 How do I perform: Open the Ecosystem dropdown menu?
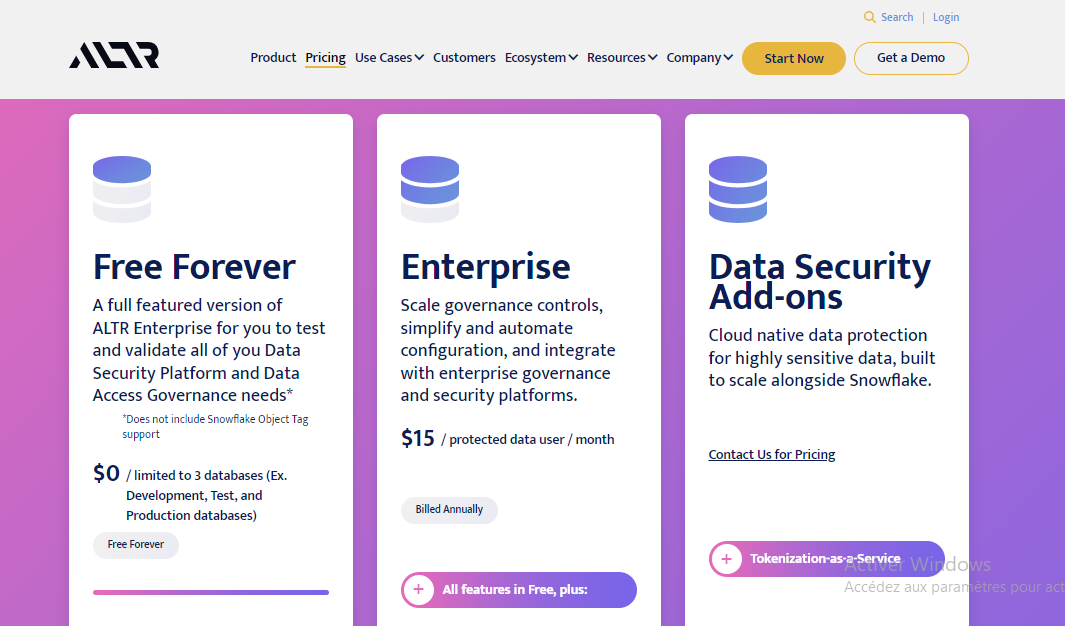[541, 58]
